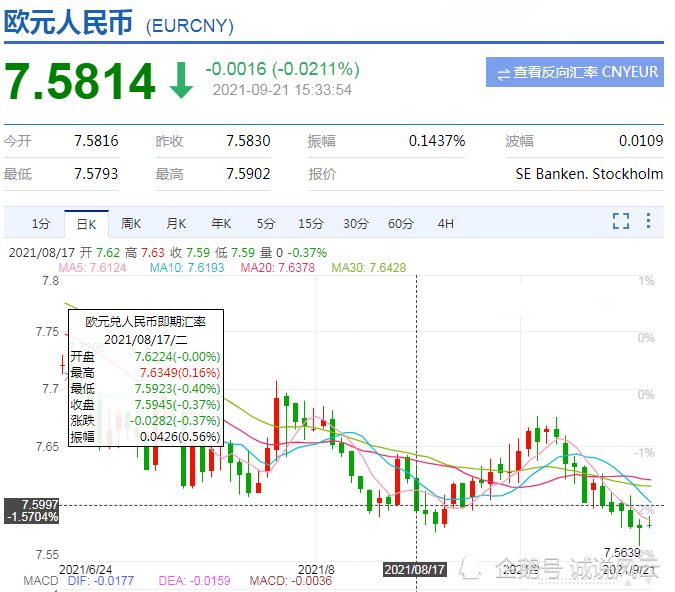Click the DEA: -0.0159 MACD label
Screen dimensions: 675x592
(194, 581)
